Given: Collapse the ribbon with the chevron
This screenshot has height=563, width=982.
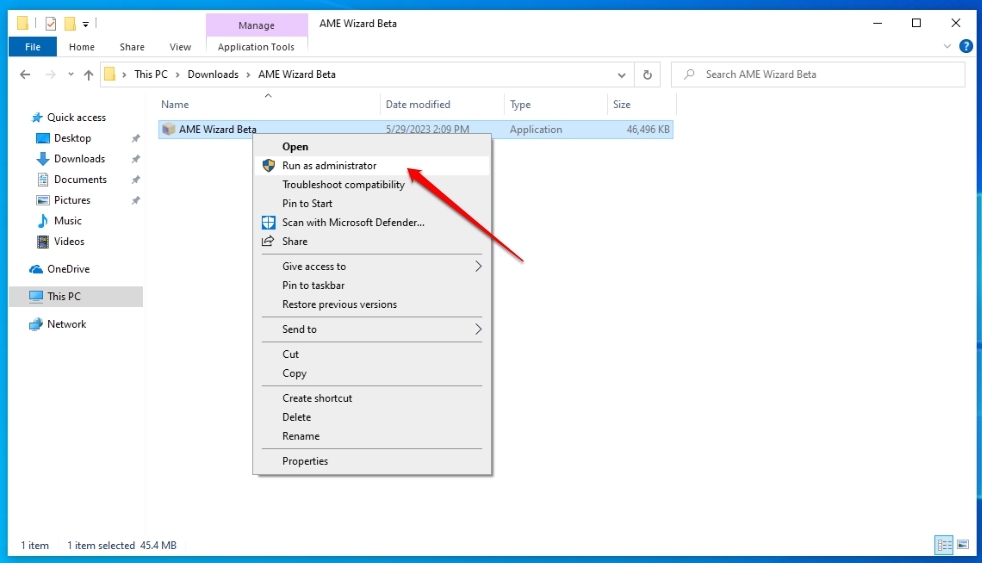Looking at the screenshot, I should [x=947, y=46].
